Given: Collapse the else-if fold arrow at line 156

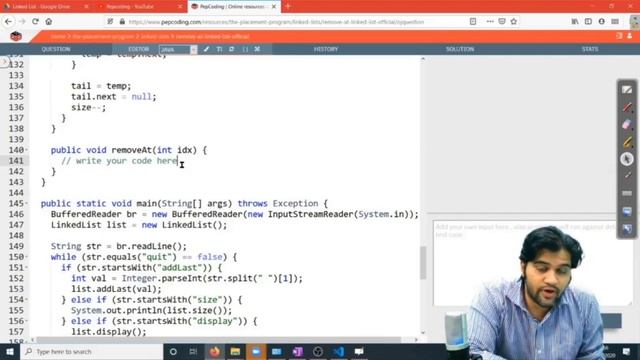Looking at the screenshot, I should 27,321.
